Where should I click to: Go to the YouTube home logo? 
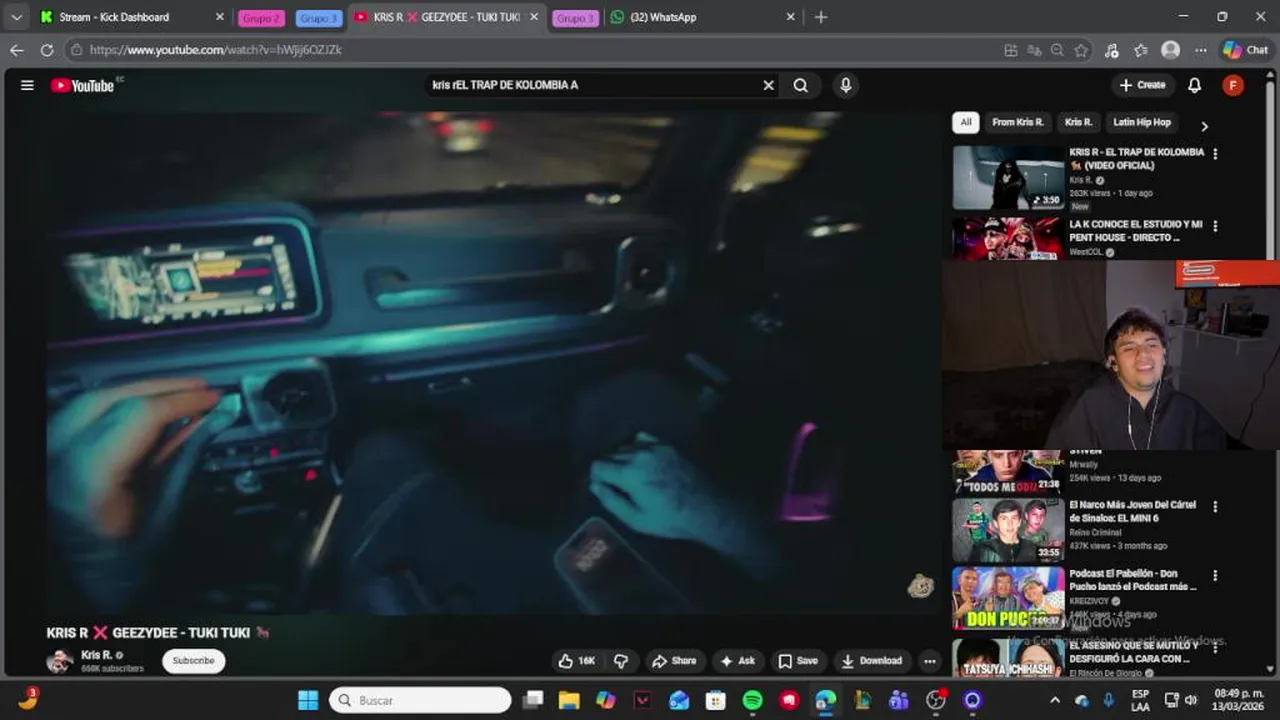click(83, 85)
